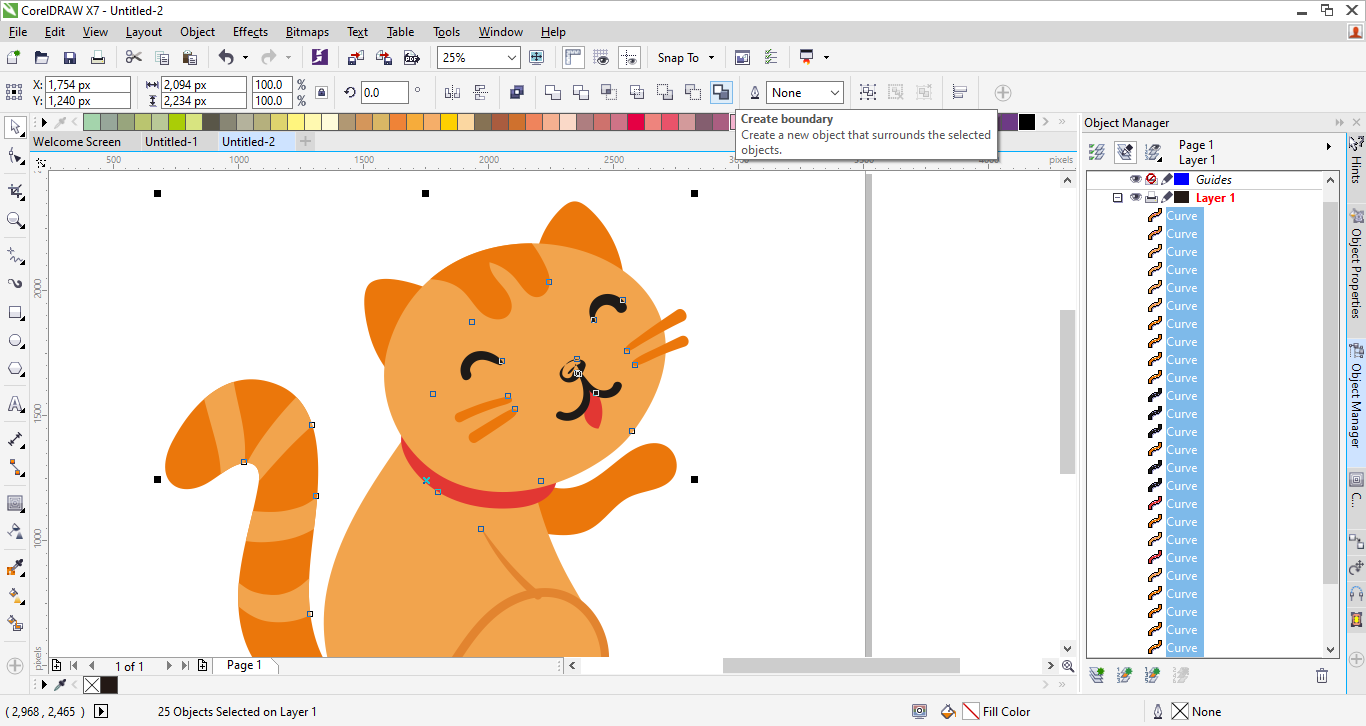The width and height of the screenshot is (1366, 726).
Task: Add new document tab plus button
Action: pyautogui.click(x=306, y=142)
